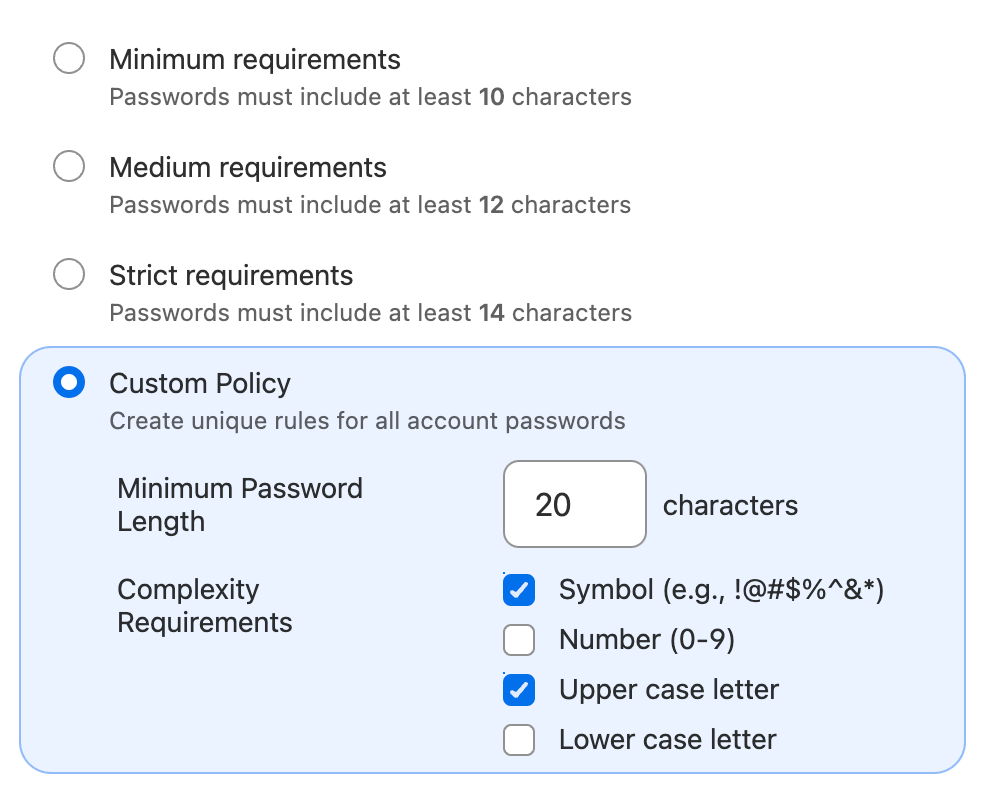Click the 'Lower case letter' label text

[x=667, y=740]
